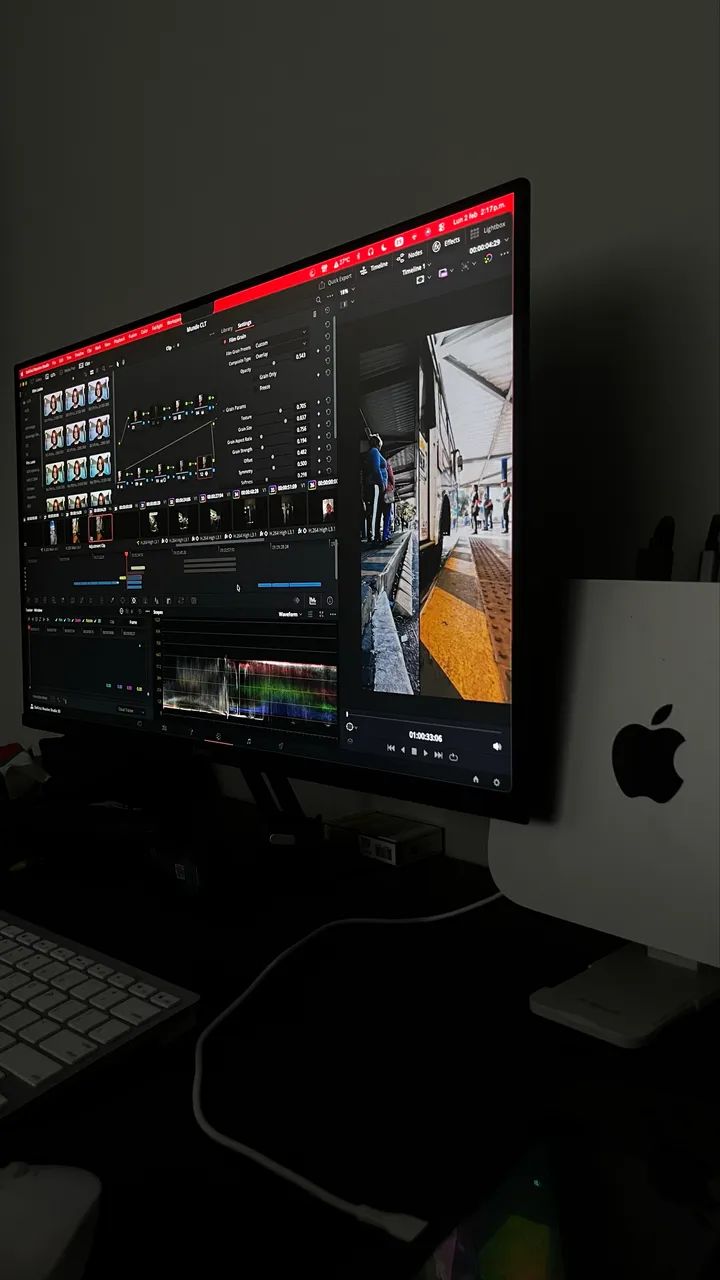Click the color wheel viewer icon
This screenshot has height=1280, width=720.
[488, 258]
